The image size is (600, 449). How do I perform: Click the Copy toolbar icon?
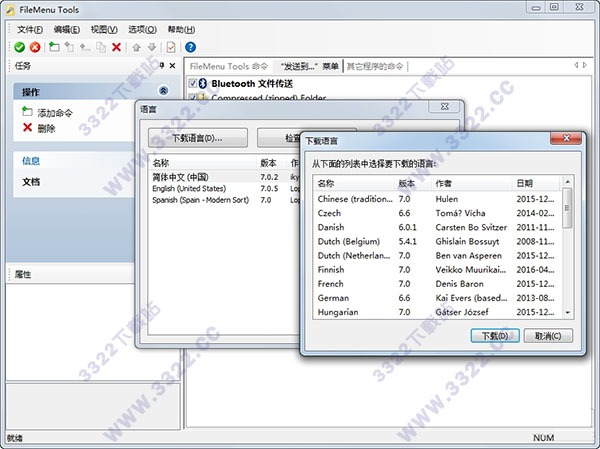tap(101, 47)
